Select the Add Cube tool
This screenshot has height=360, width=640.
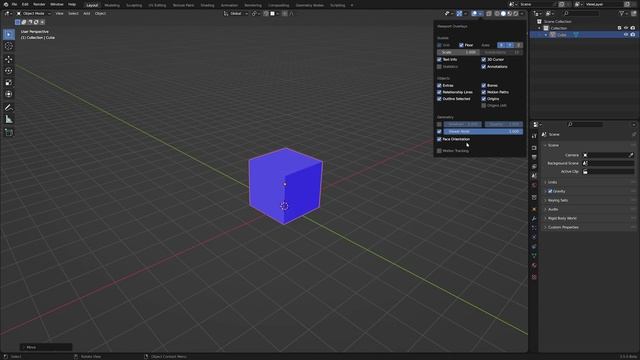pyautogui.click(x=9, y=133)
